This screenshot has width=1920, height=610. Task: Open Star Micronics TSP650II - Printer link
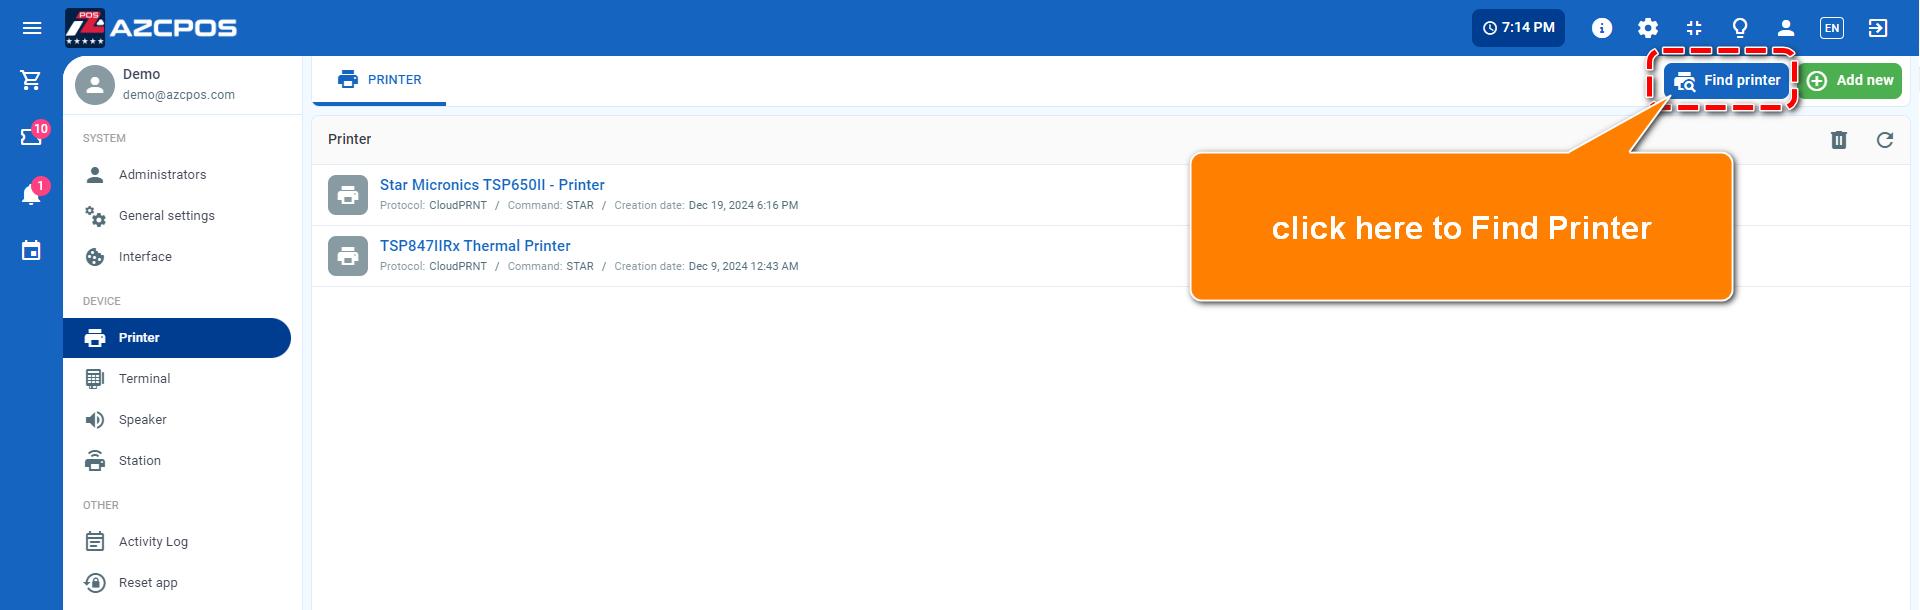(492, 185)
